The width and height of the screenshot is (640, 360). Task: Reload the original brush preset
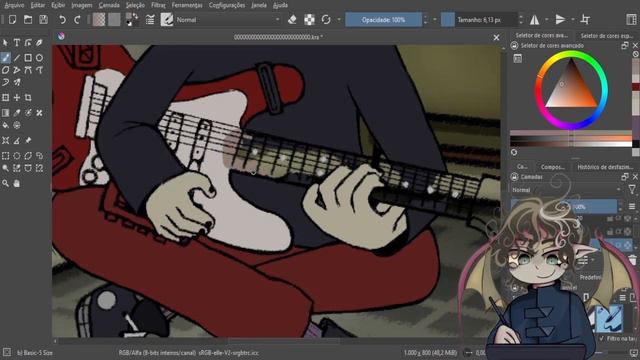point(326,20)
